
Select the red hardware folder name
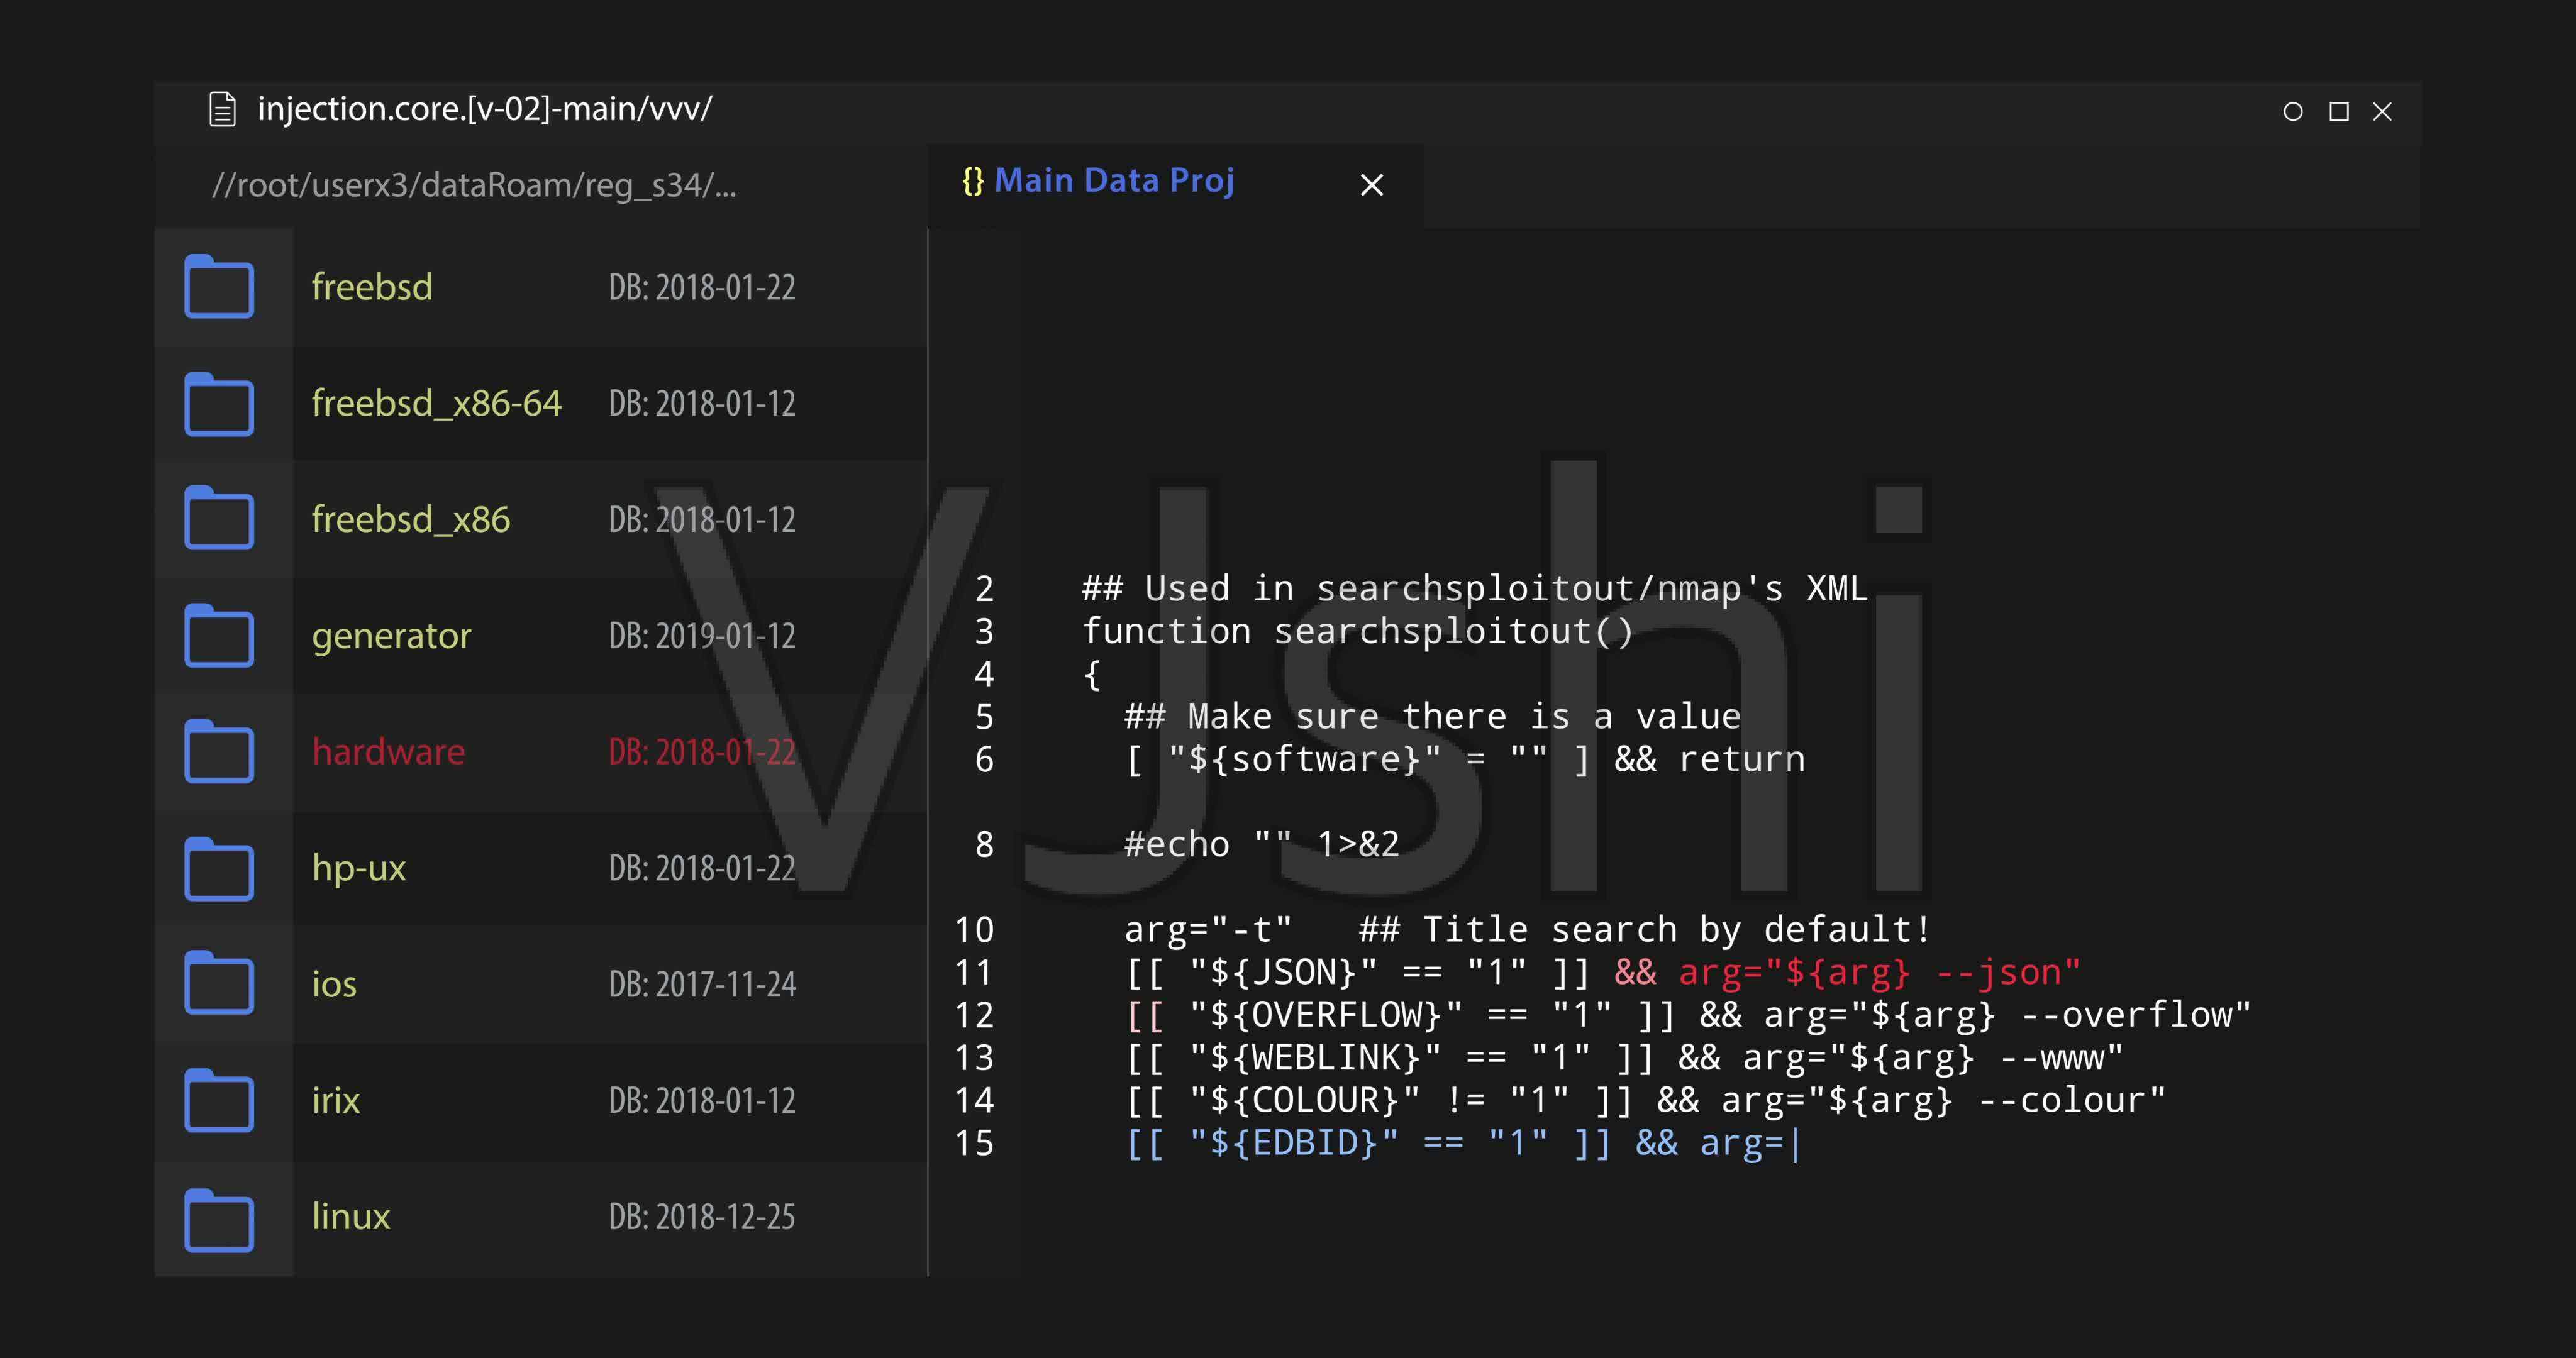coord(388,751)
